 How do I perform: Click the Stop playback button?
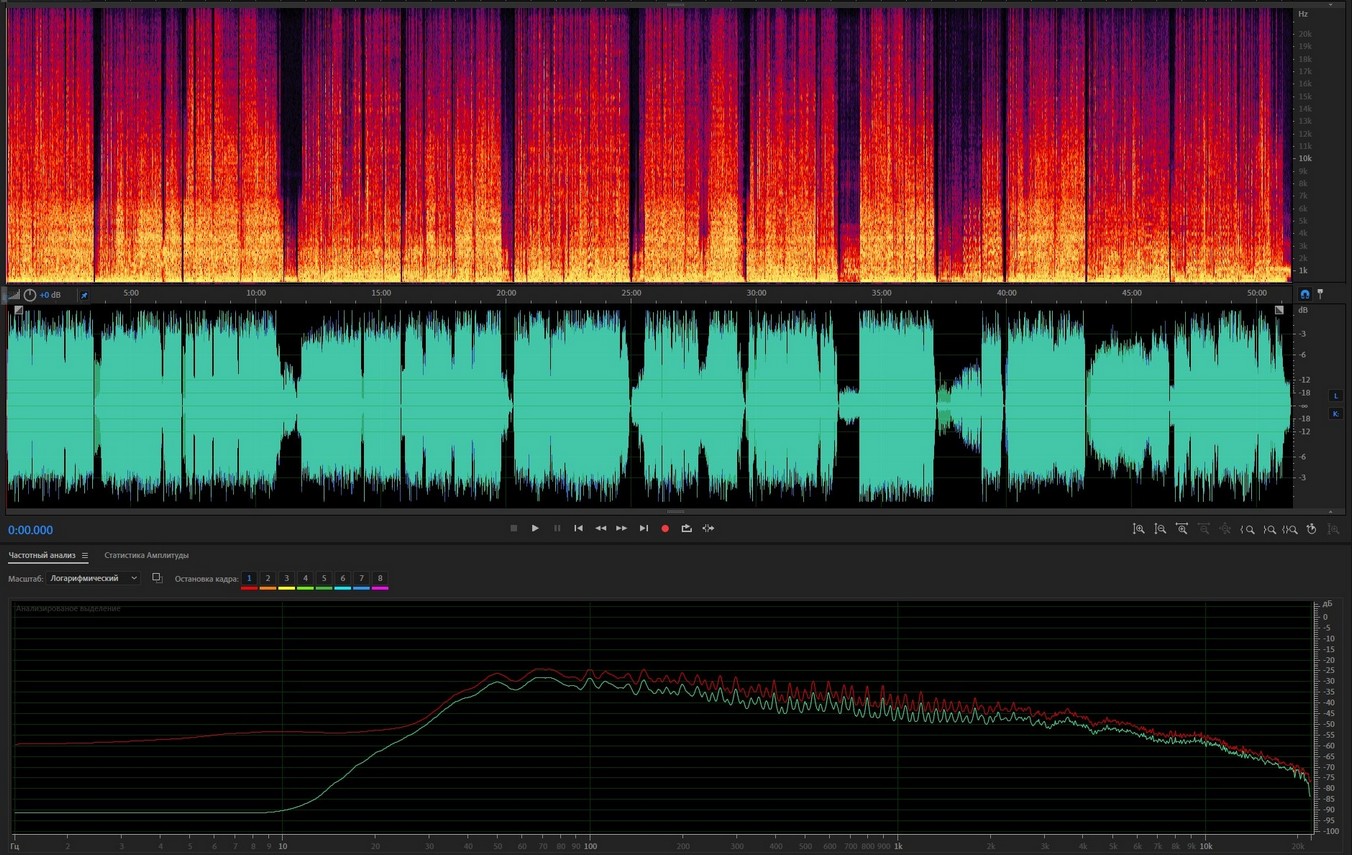pyautogui.click(x=514, y=528)
